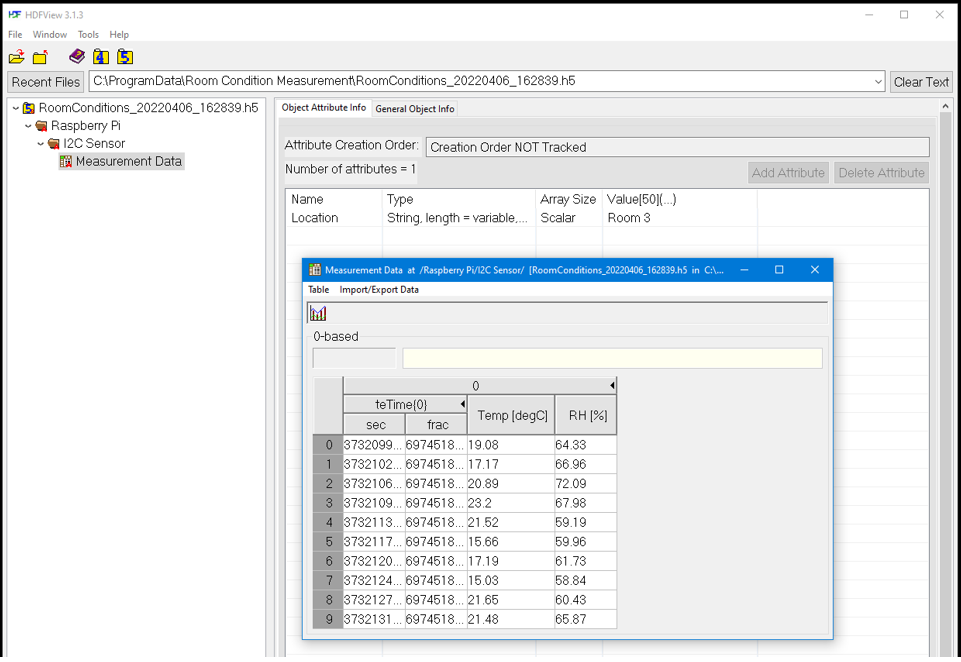Show HDF5 library version via toolbar icon
Screen dimensions: 961x662
coord(125,57)
